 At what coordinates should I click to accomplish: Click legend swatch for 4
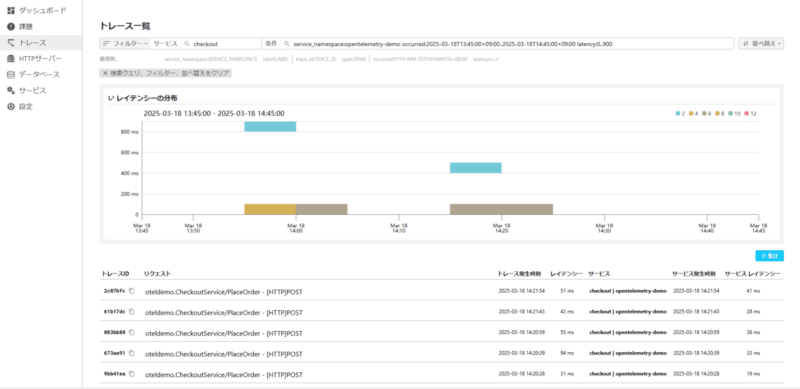click(691, 113)
